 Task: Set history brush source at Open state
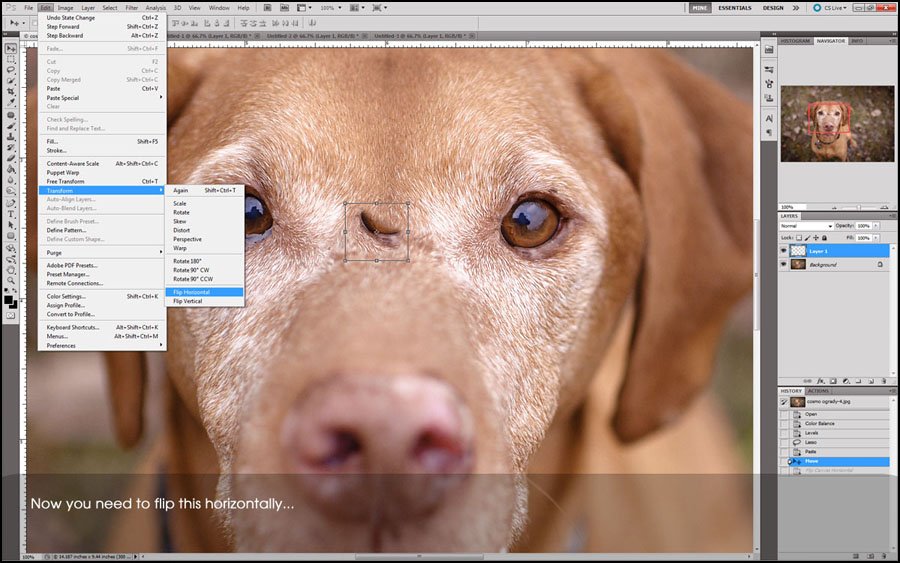(x=785, y=414)
